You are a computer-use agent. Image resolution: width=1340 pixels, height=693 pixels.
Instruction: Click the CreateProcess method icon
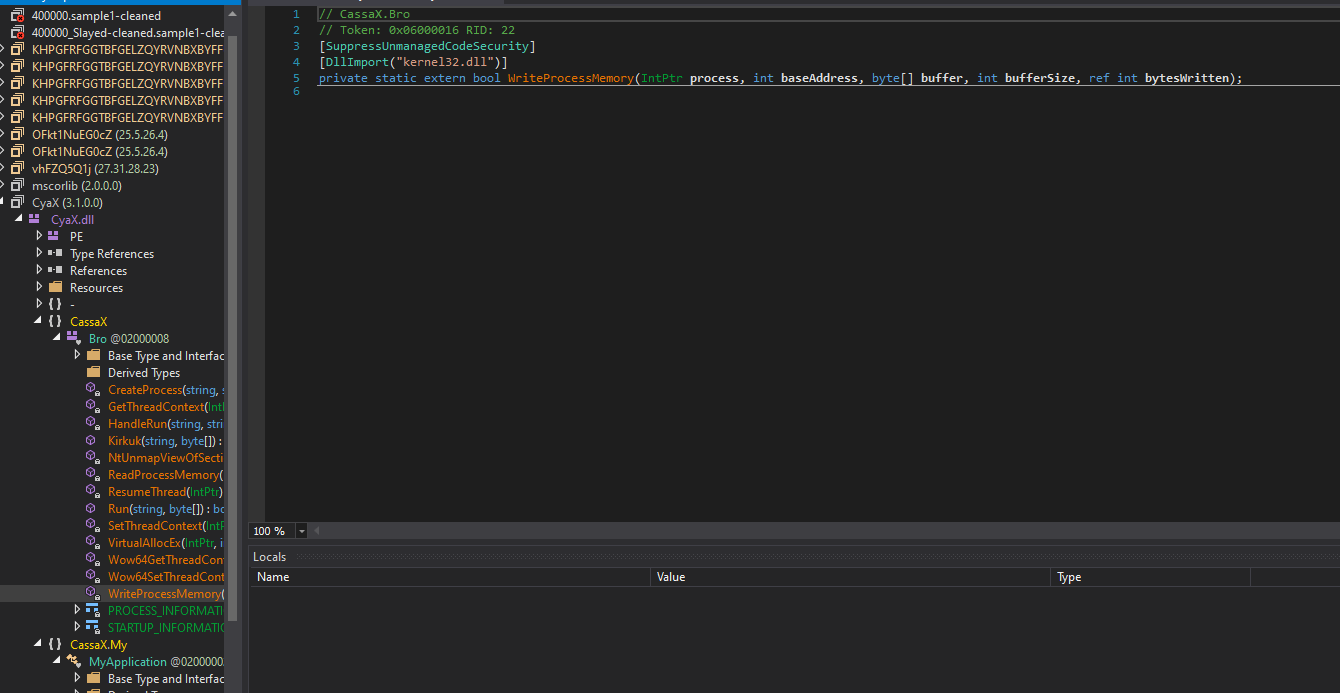click(93, 390)
